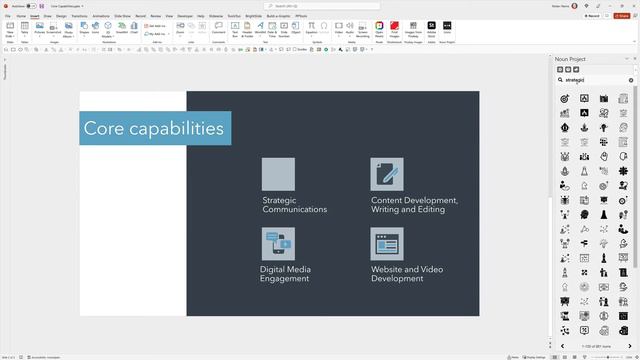Open the Photo Album tool
640x360 pixels.
pyautogui.click(x=69, y=29)
